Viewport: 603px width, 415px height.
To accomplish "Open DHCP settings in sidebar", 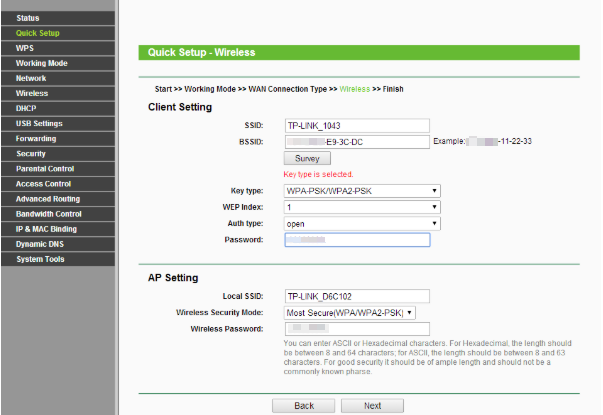I will 26,108.
